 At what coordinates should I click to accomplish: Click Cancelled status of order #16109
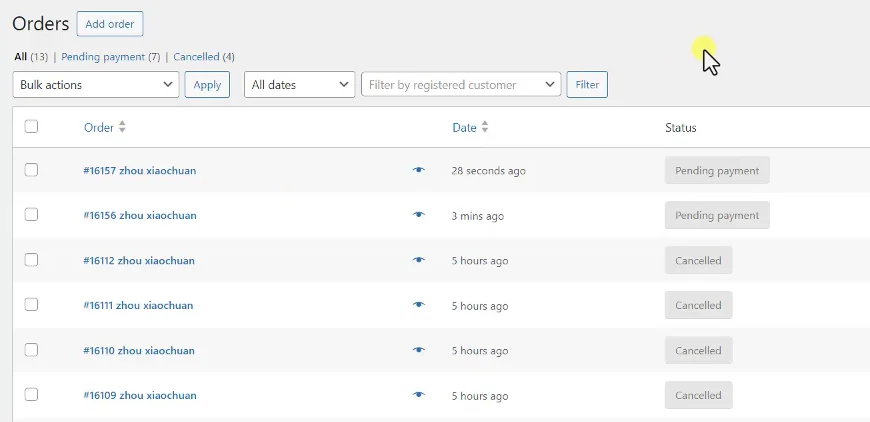click(699, 395)
